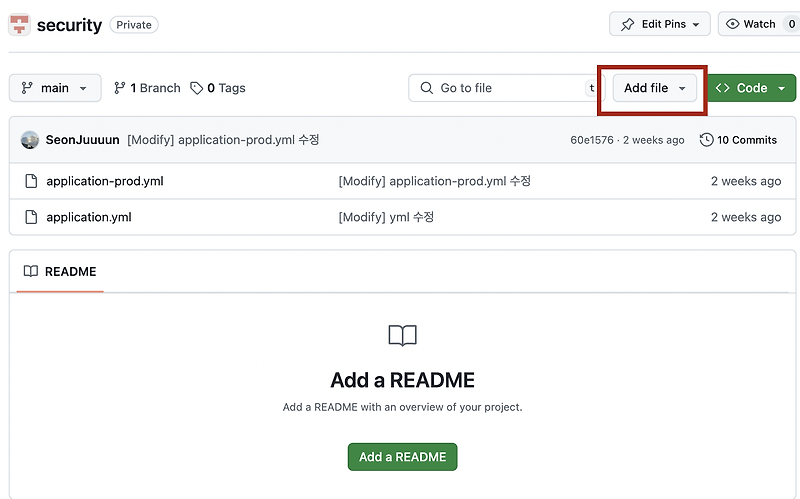Open the 1 Branch link
Image resolution: width=800 pixels, height=499 pixels.
pos(147,88)
